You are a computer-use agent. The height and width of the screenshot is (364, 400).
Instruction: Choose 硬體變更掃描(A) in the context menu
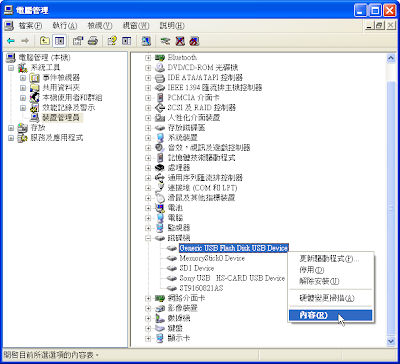(330, 298)
